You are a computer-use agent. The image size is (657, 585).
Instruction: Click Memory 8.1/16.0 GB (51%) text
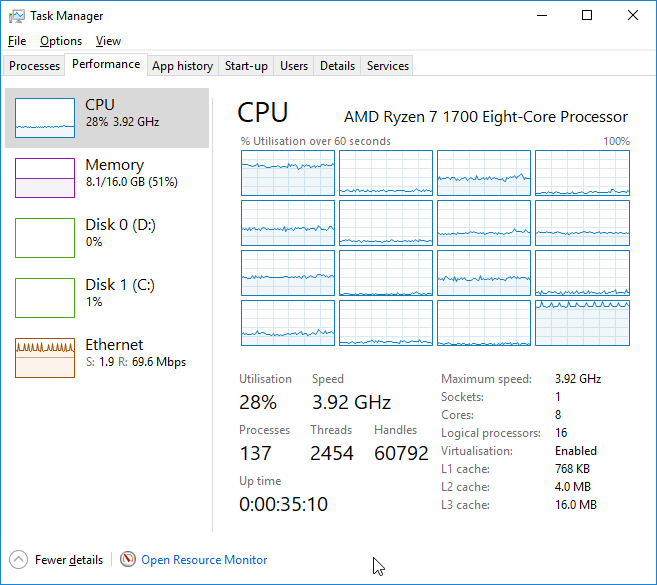click(131, 173)
